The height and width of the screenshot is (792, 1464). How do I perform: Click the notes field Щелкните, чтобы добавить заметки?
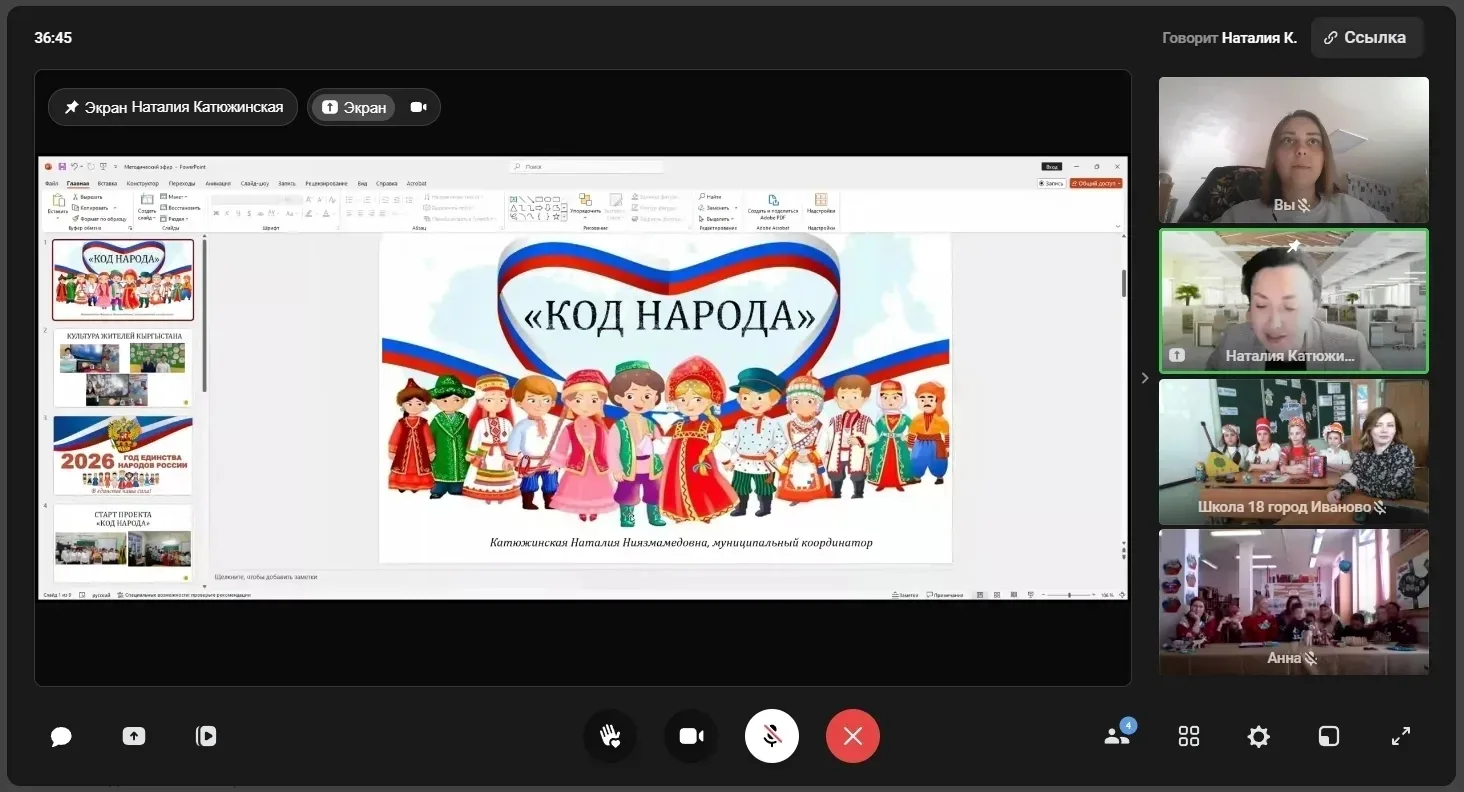pos(265,577)
